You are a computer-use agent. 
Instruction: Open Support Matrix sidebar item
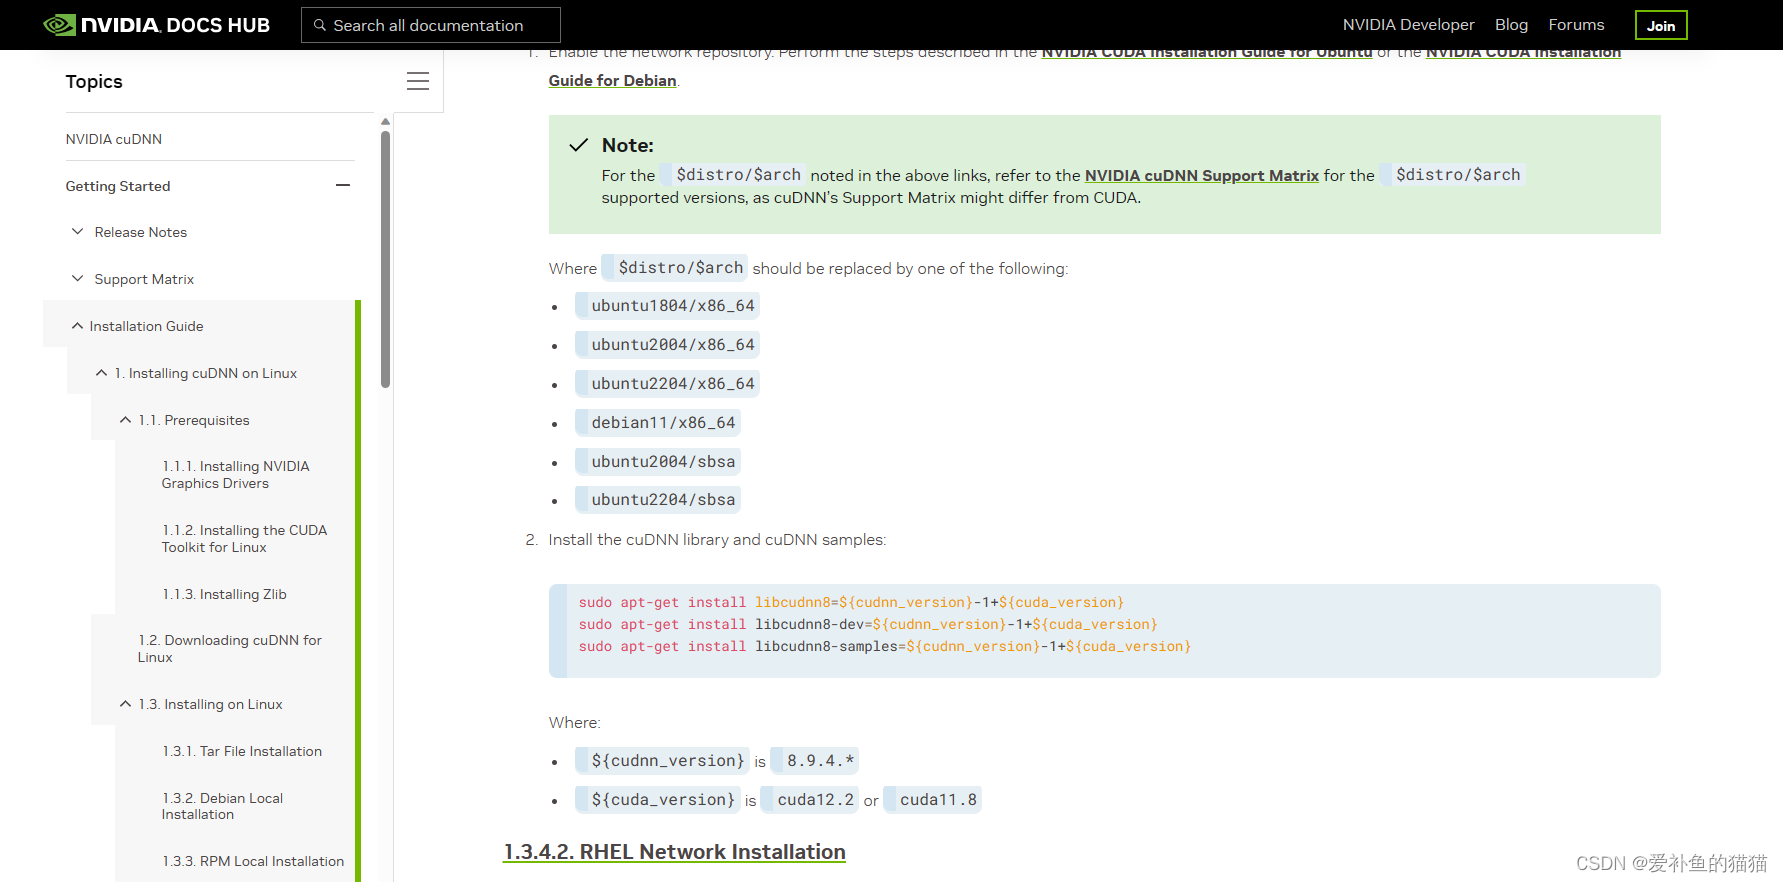pyautogui.click(x=144, y=279)
